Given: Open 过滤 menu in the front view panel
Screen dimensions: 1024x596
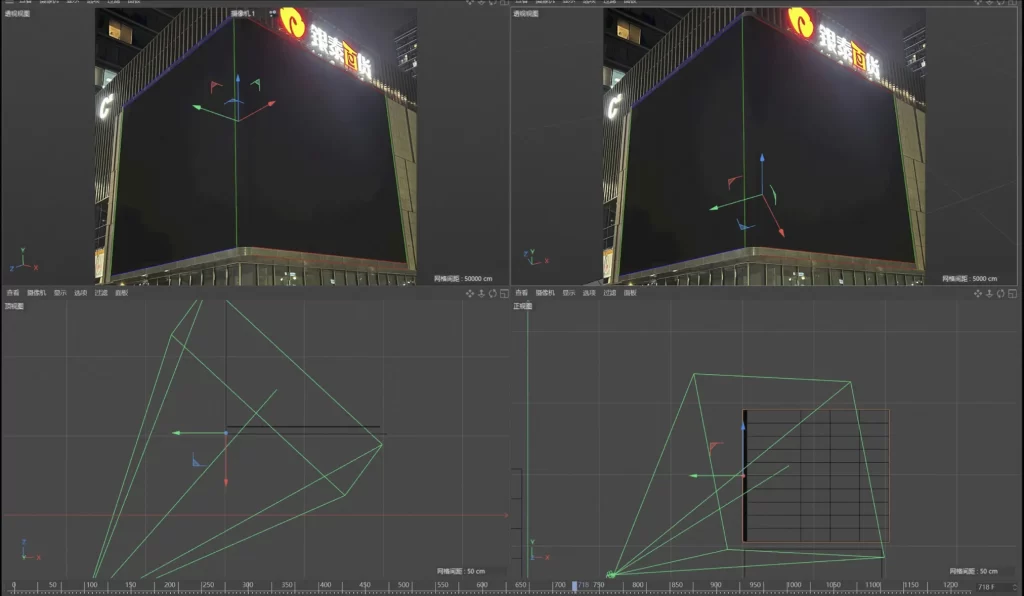Looking at the screenshot, I should pyautogui.click(x=609, y=293).
